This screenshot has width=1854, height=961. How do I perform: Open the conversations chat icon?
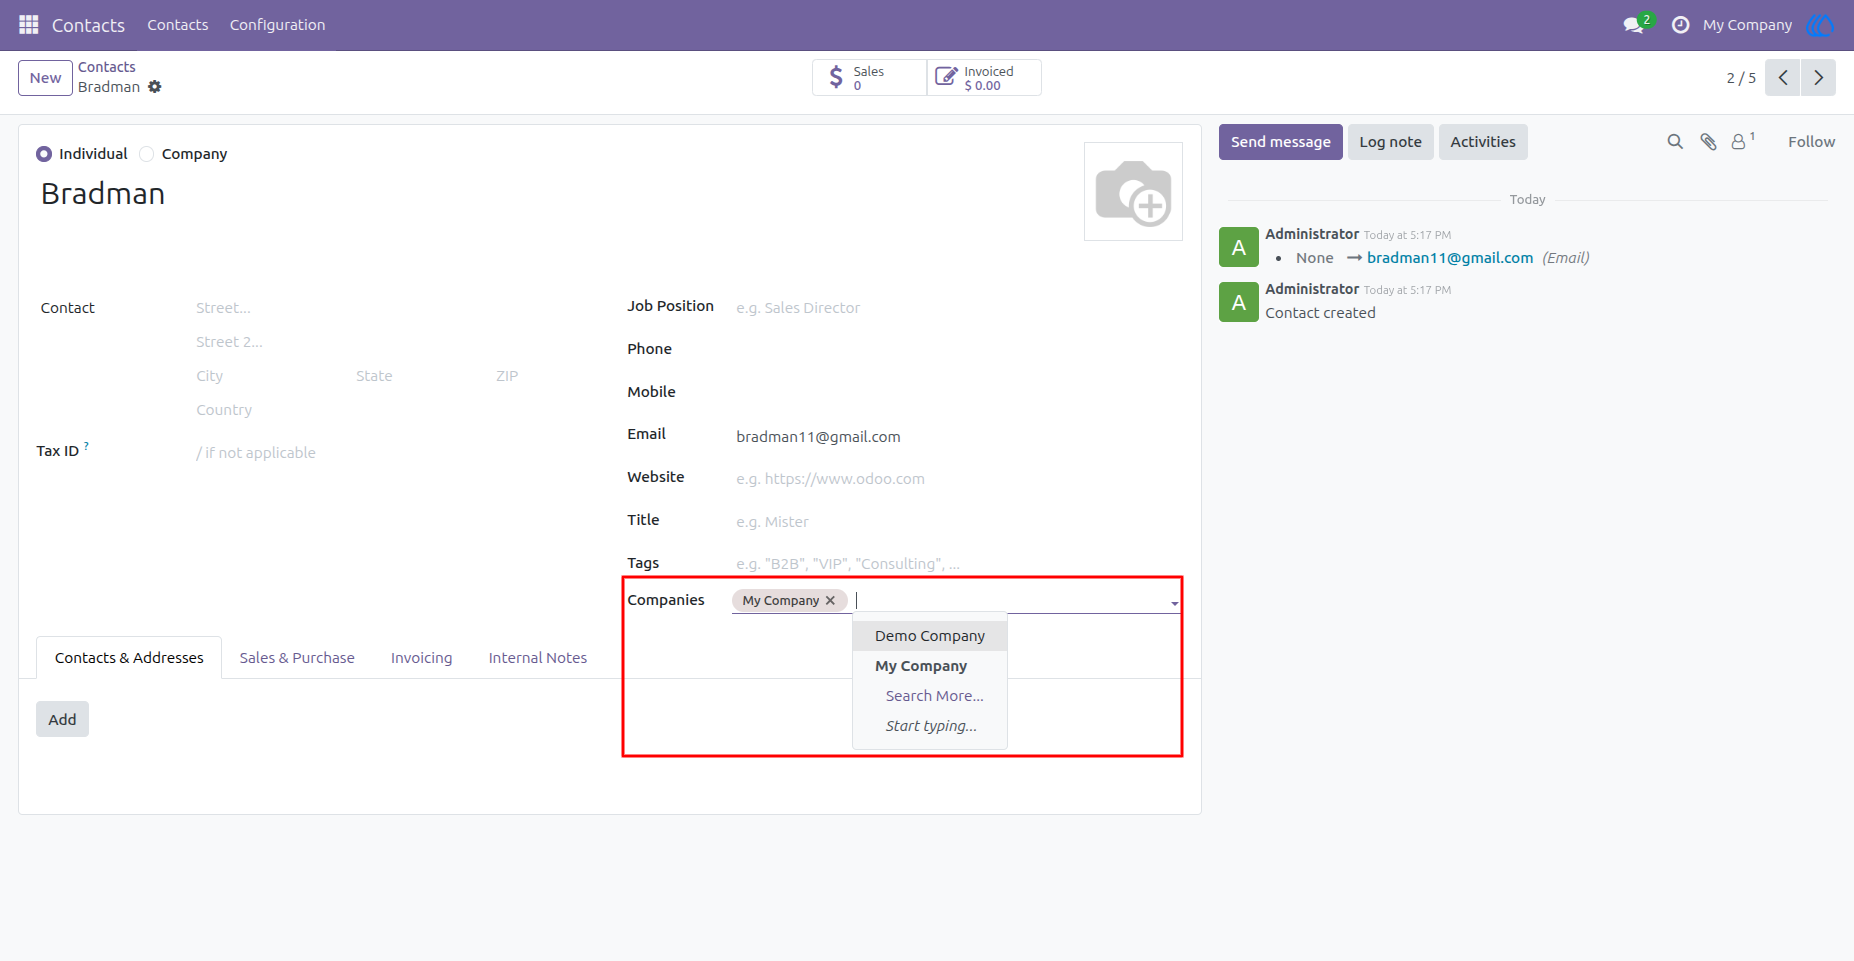(1634, 25)
